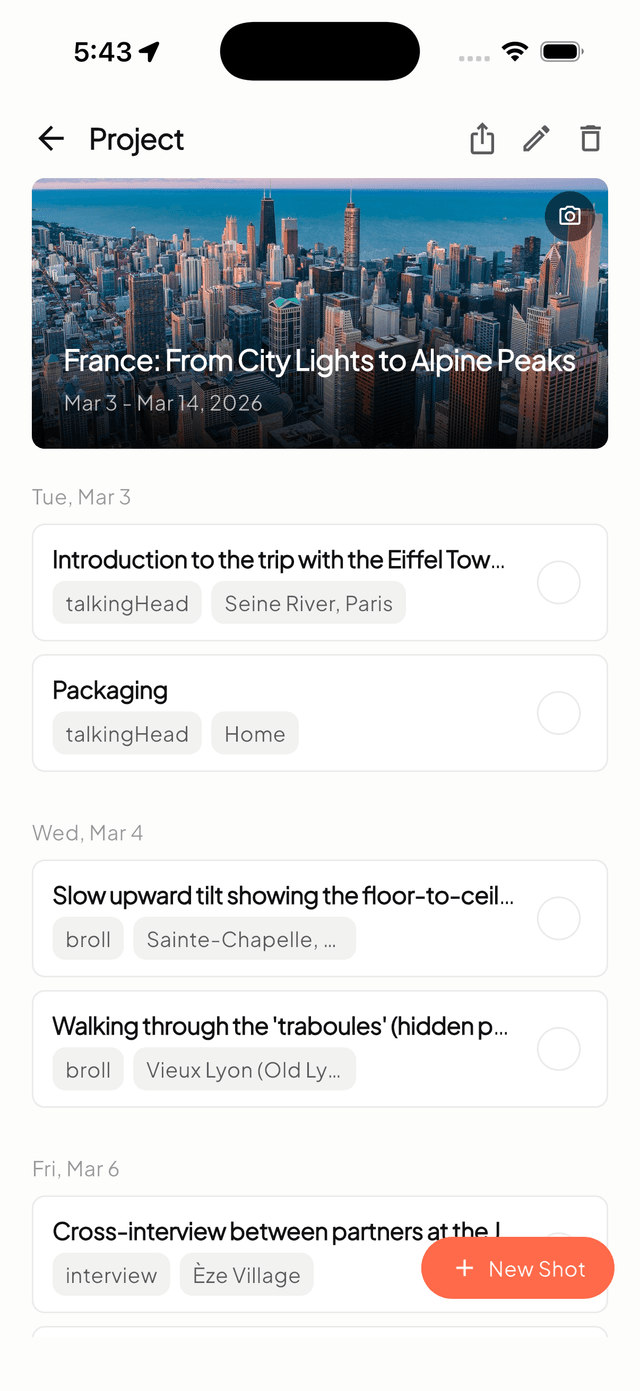Open the trip dates 'Mar 3 - Mar 14, 2026'

[x=162, y=403]
